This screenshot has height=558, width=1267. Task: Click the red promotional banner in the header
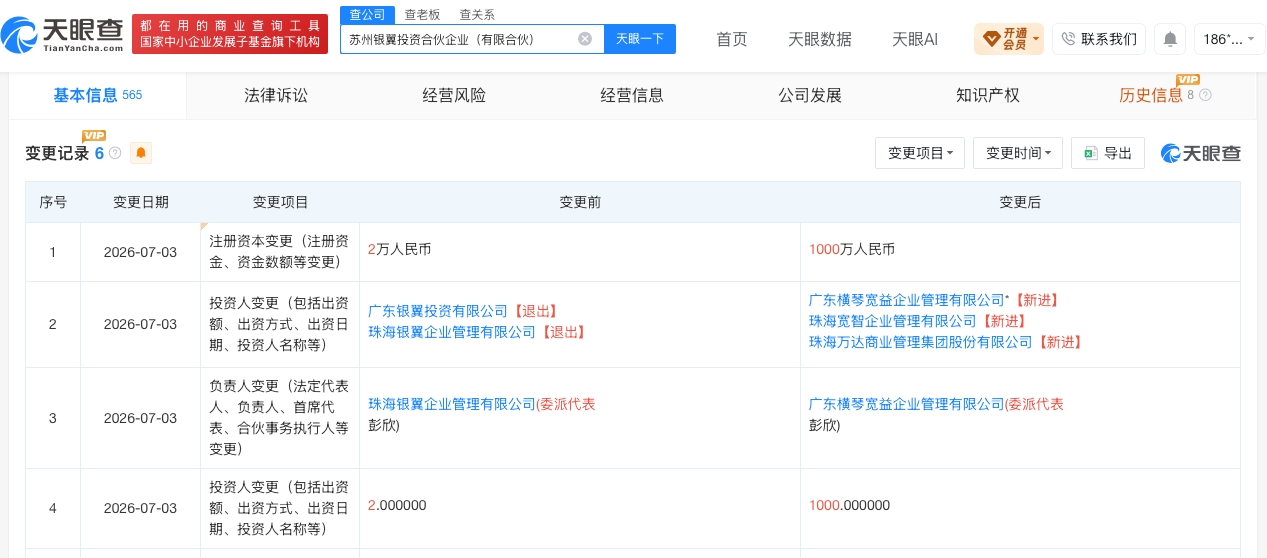click(230, 34)
